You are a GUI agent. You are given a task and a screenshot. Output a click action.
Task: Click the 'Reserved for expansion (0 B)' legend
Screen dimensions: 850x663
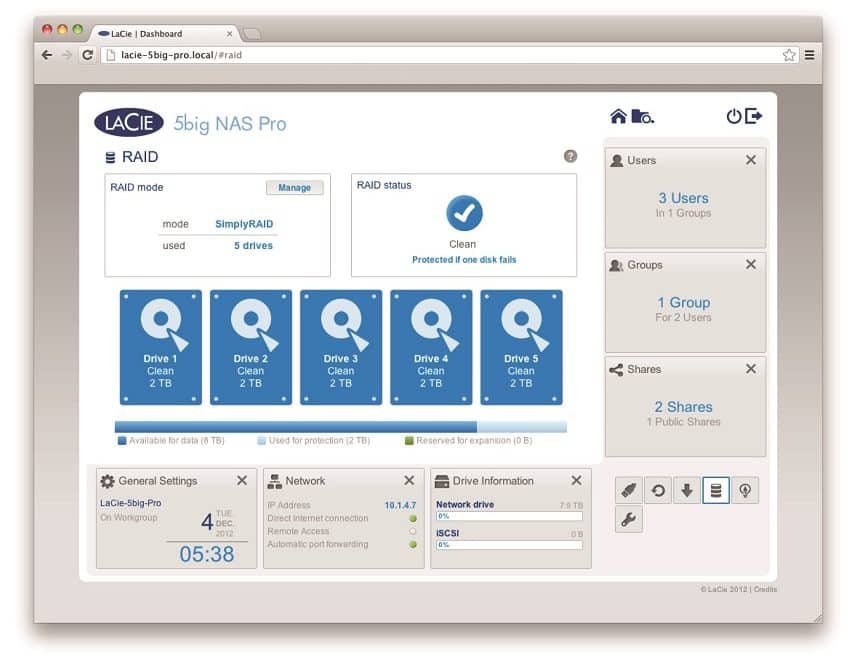click(x=469, y=441)
